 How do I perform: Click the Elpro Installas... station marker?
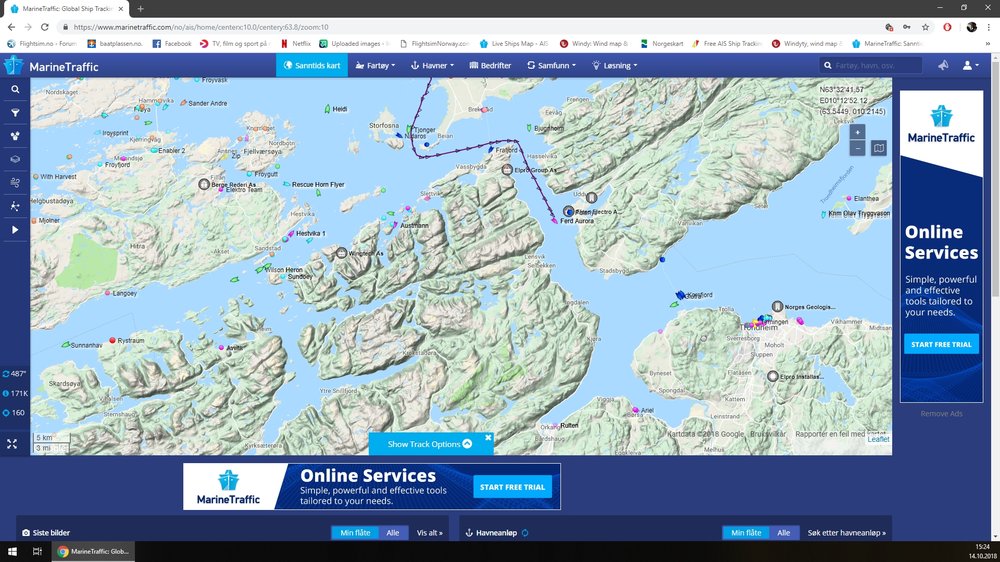[x=772, y=376]
